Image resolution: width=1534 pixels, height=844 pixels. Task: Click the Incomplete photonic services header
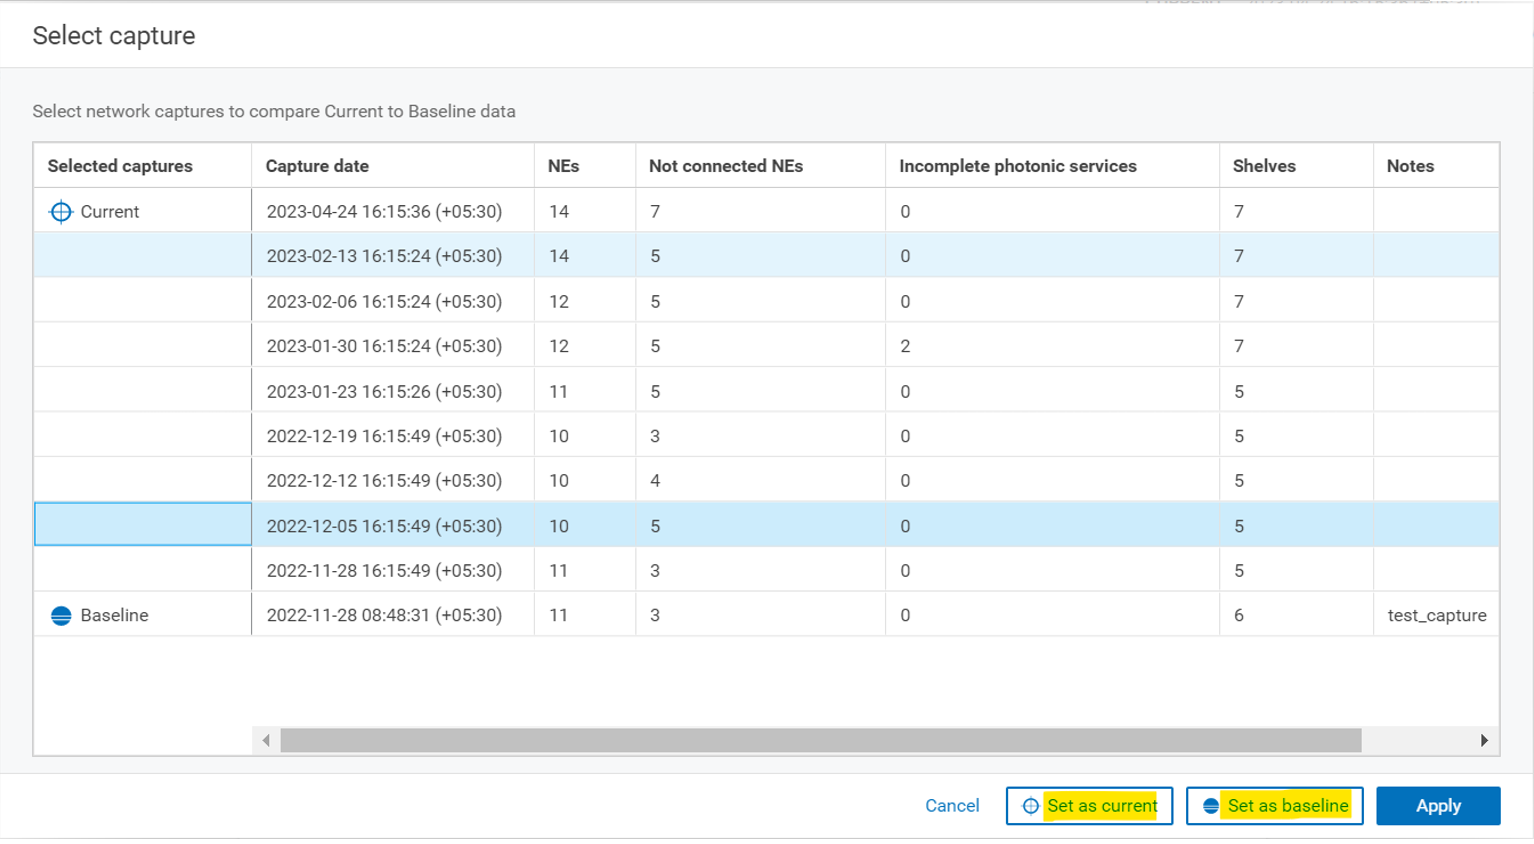[1017, 165]
